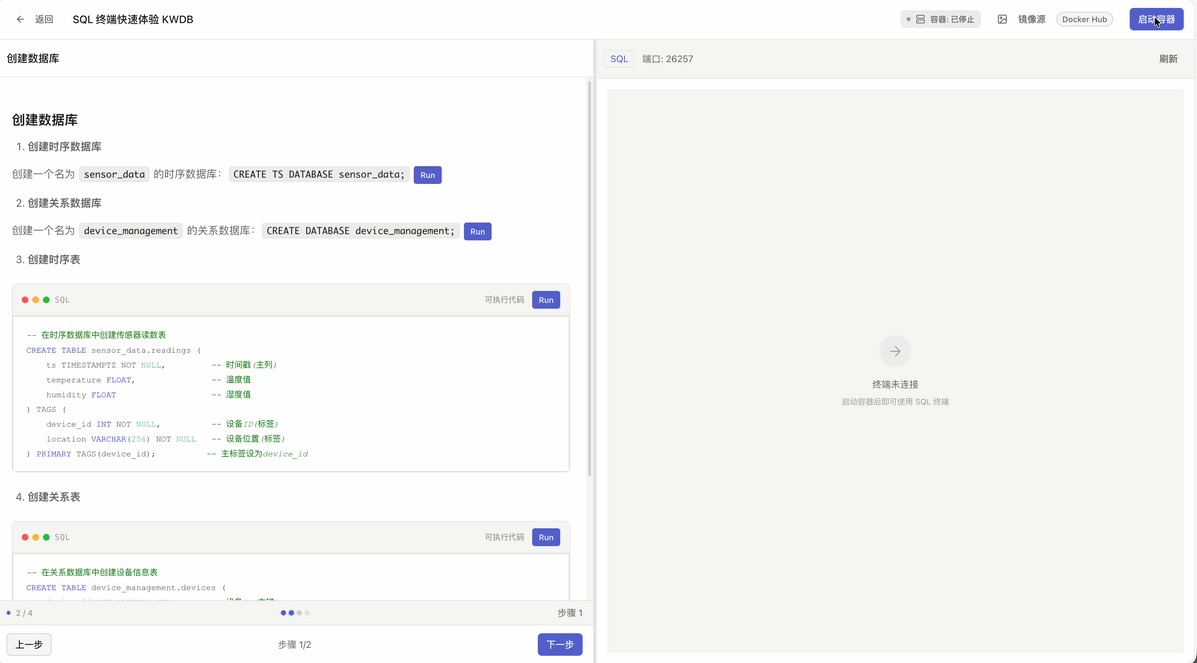Click the red dot on 创建时序表 code block

pyautogui.click(x=24, y=299)
